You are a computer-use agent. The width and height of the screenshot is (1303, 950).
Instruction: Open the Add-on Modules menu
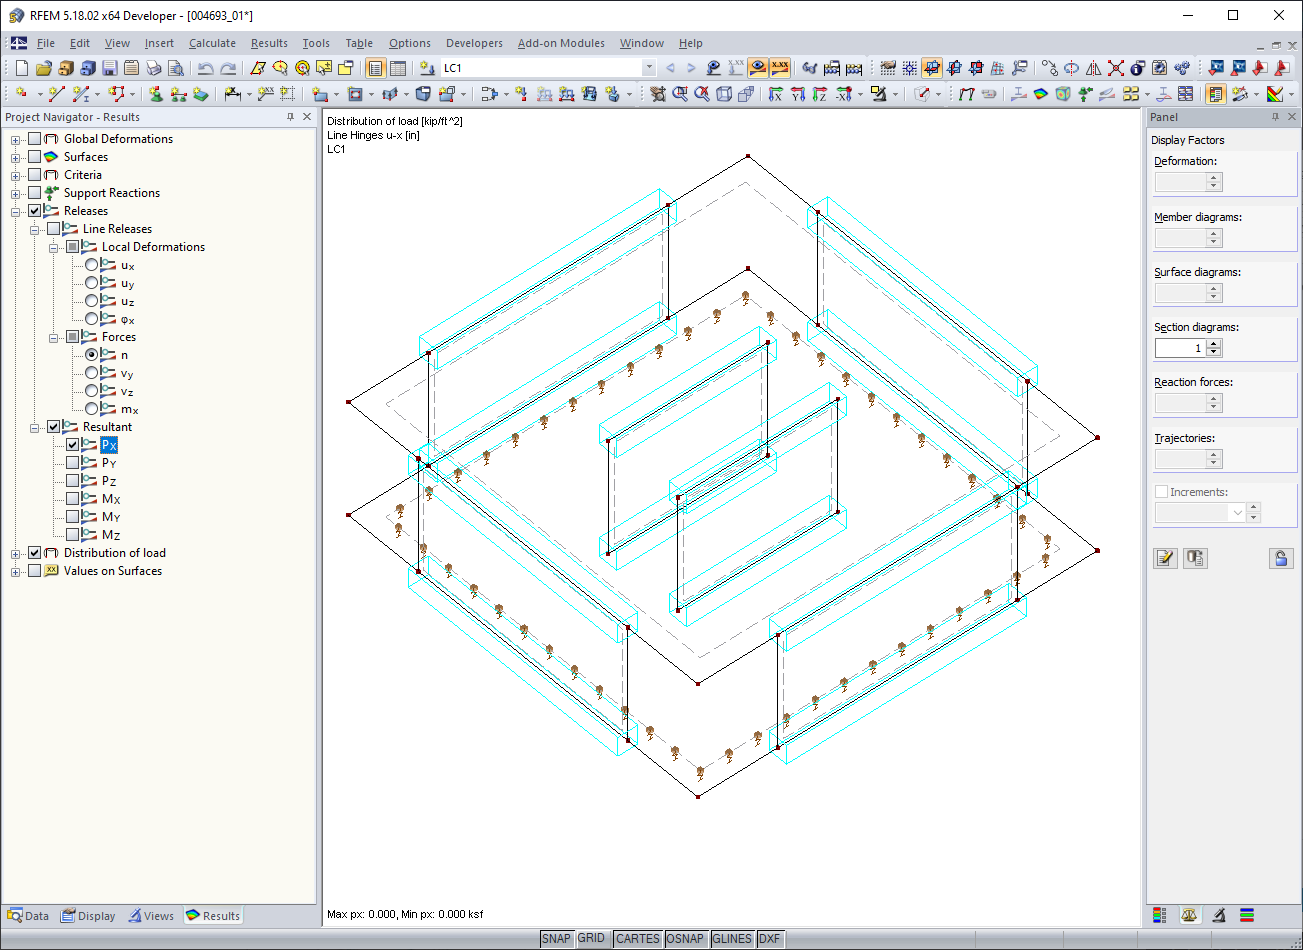click(561, 43)
